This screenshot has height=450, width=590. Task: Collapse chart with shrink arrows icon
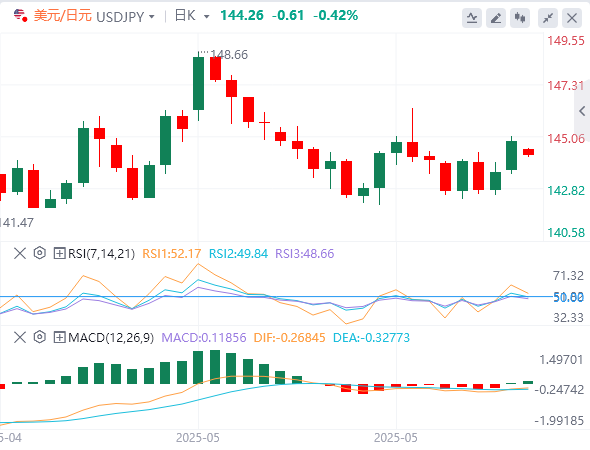(548, 18)
